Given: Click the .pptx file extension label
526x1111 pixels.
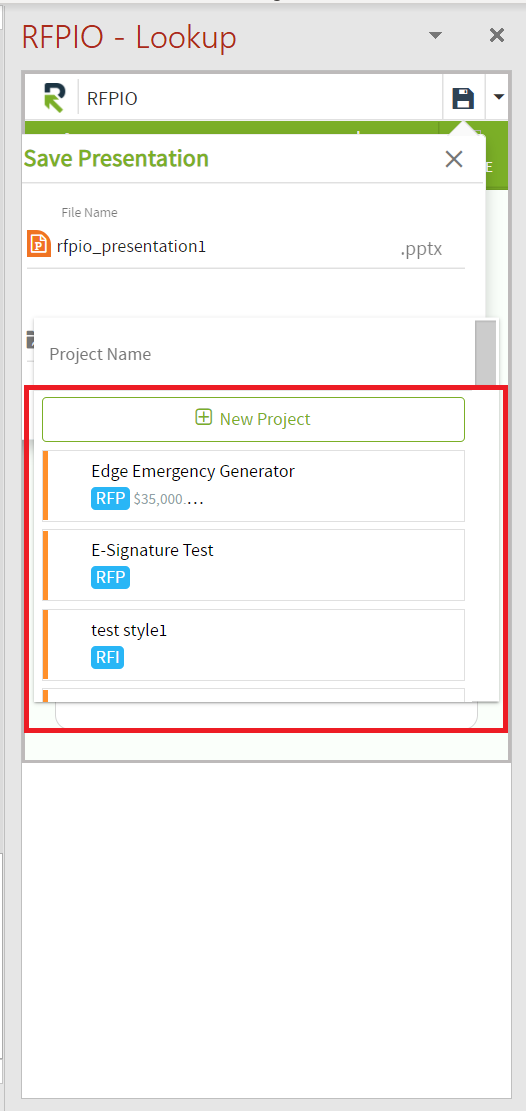Looking at the screenshot, I should [421, 249].
